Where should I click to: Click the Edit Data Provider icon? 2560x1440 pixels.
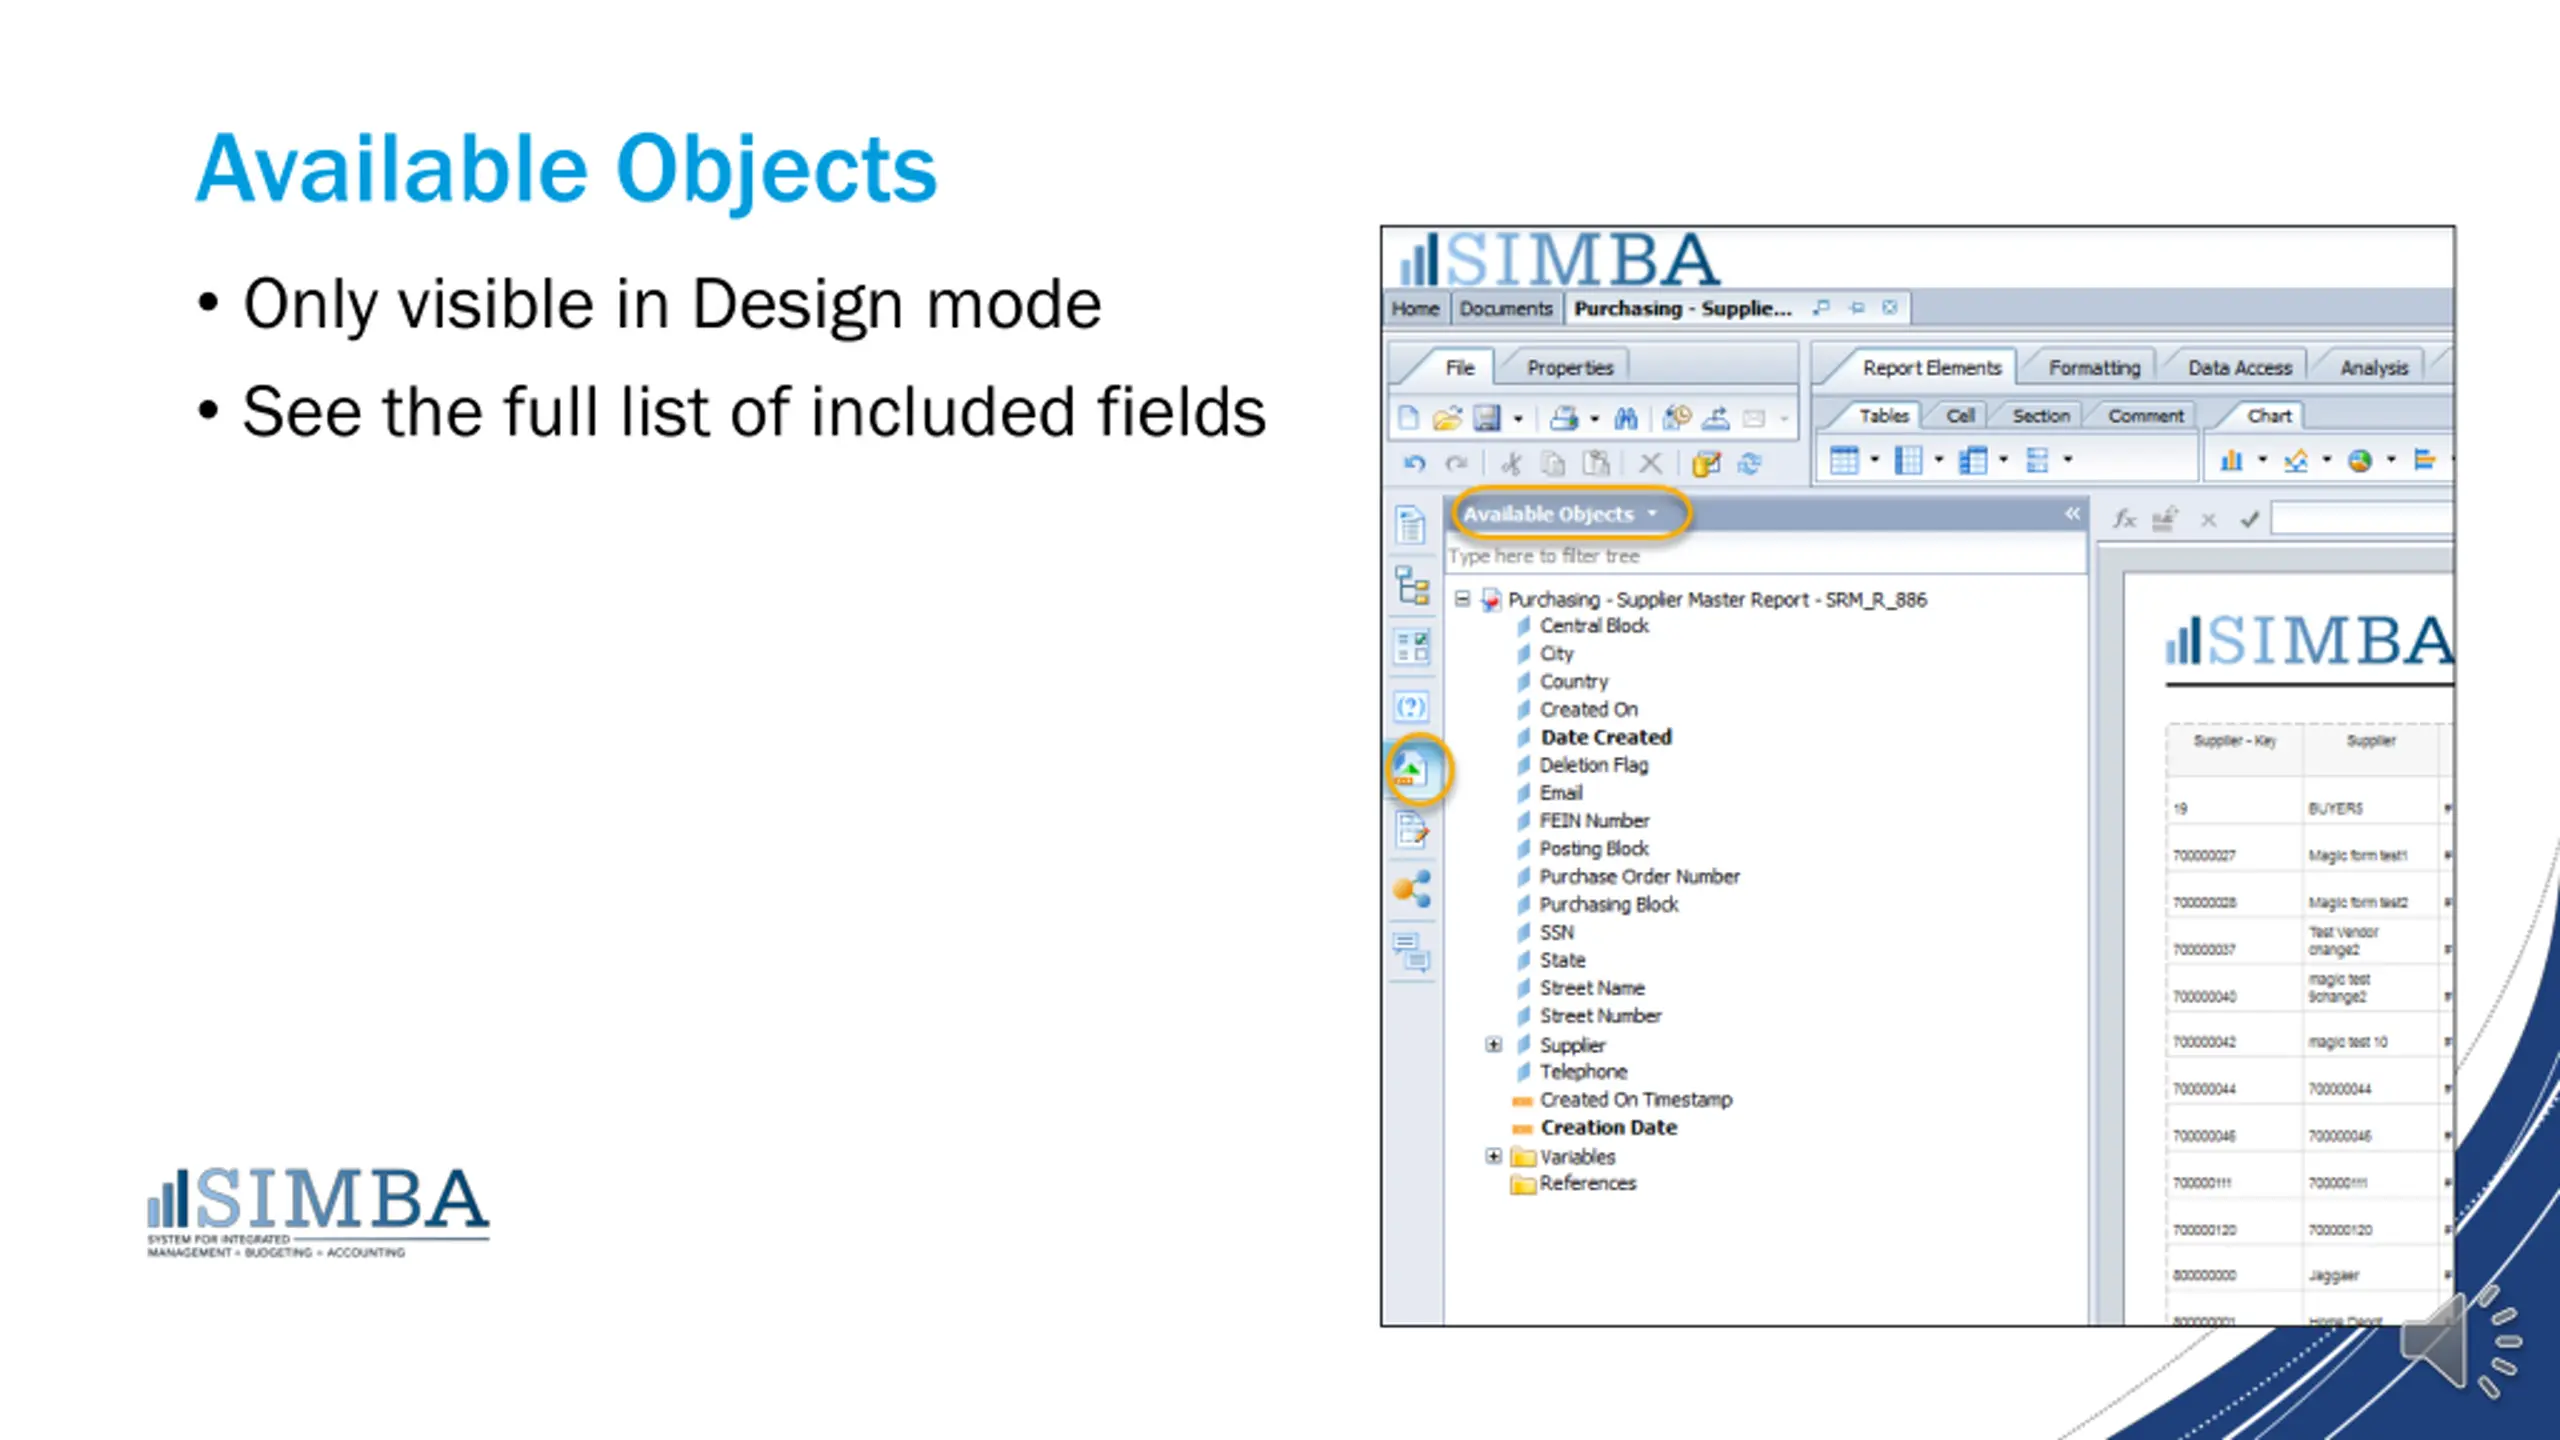(1706, 463)
